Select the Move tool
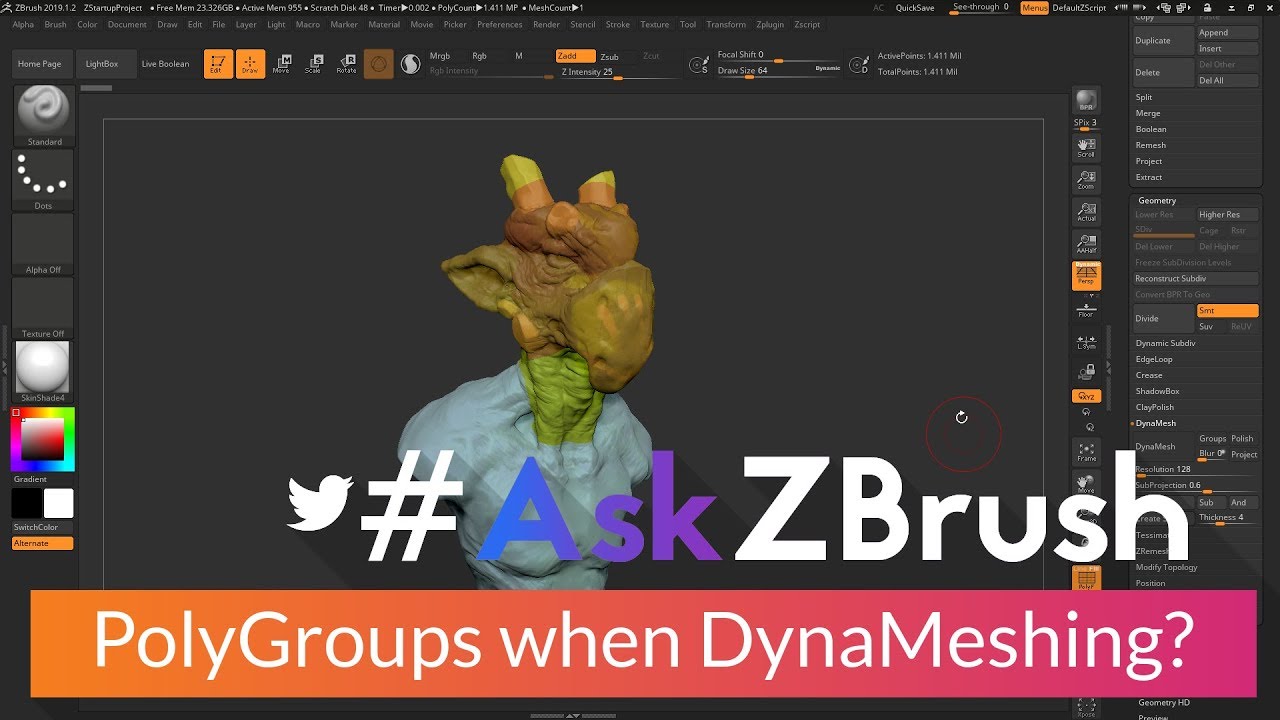The image size is (1280, 720). coord(282,64)
